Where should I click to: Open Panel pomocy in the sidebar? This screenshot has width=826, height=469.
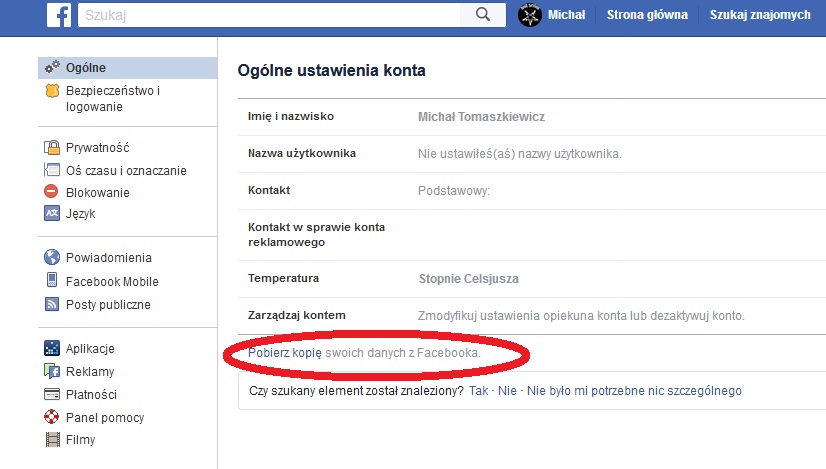[105, 418]
